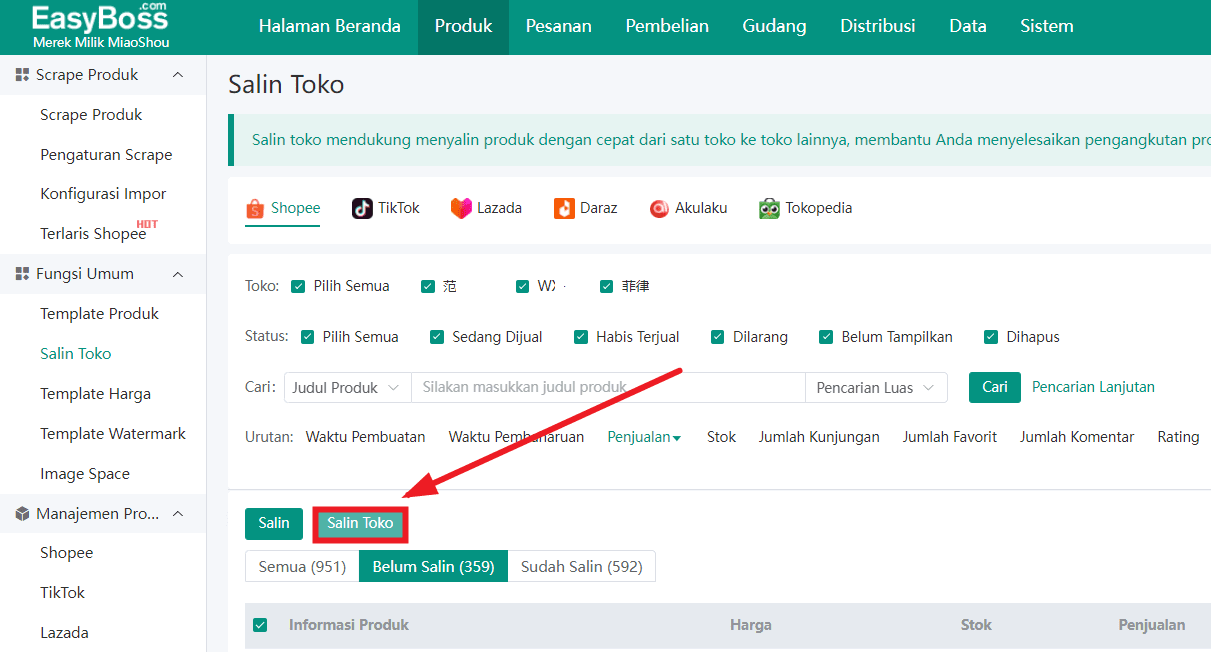1211x652 pixels.
Task: Sort by Waktu Pembaharuan
Action: [516, 437]
